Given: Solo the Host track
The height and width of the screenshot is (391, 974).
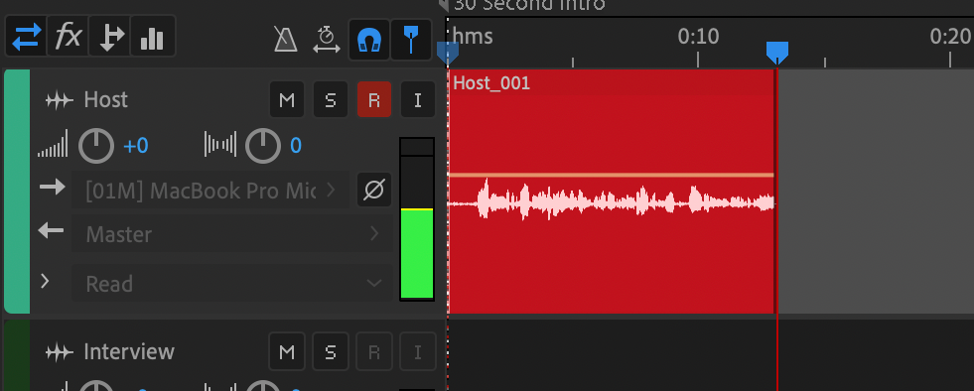Looking at the screenshot, I should (x=330, y=99).
